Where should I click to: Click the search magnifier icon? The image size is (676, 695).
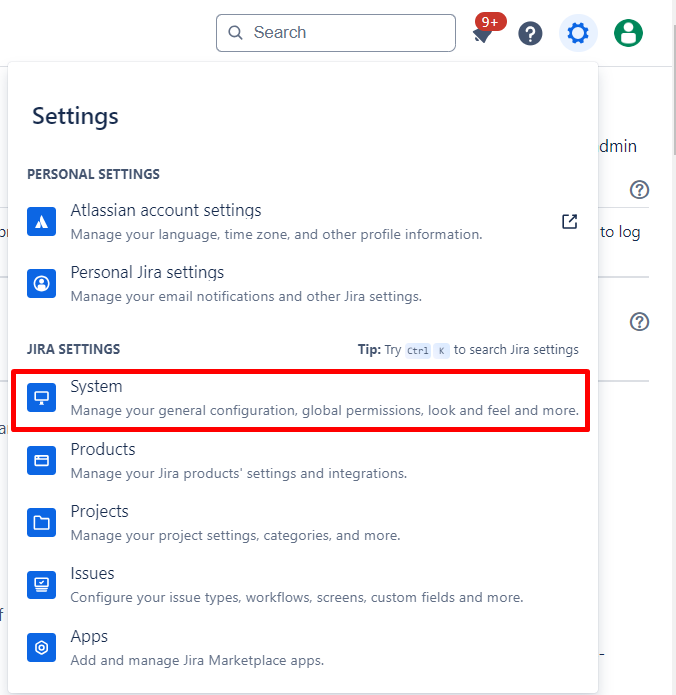(x=235, y=33)
